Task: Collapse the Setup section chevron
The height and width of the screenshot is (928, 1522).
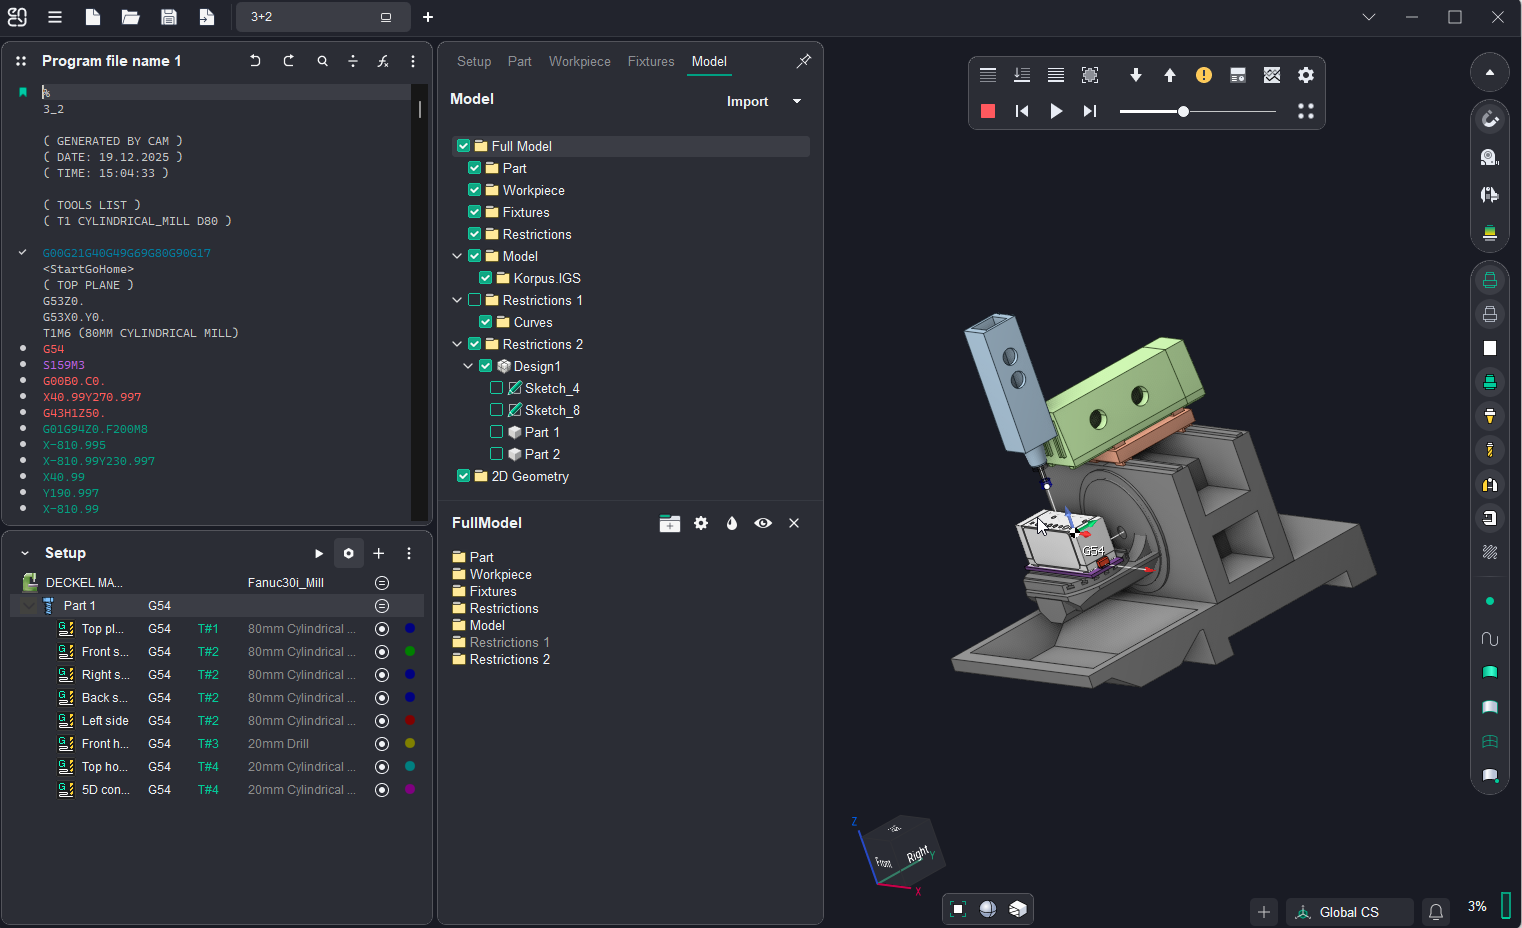Action: [x=25, y=553]
